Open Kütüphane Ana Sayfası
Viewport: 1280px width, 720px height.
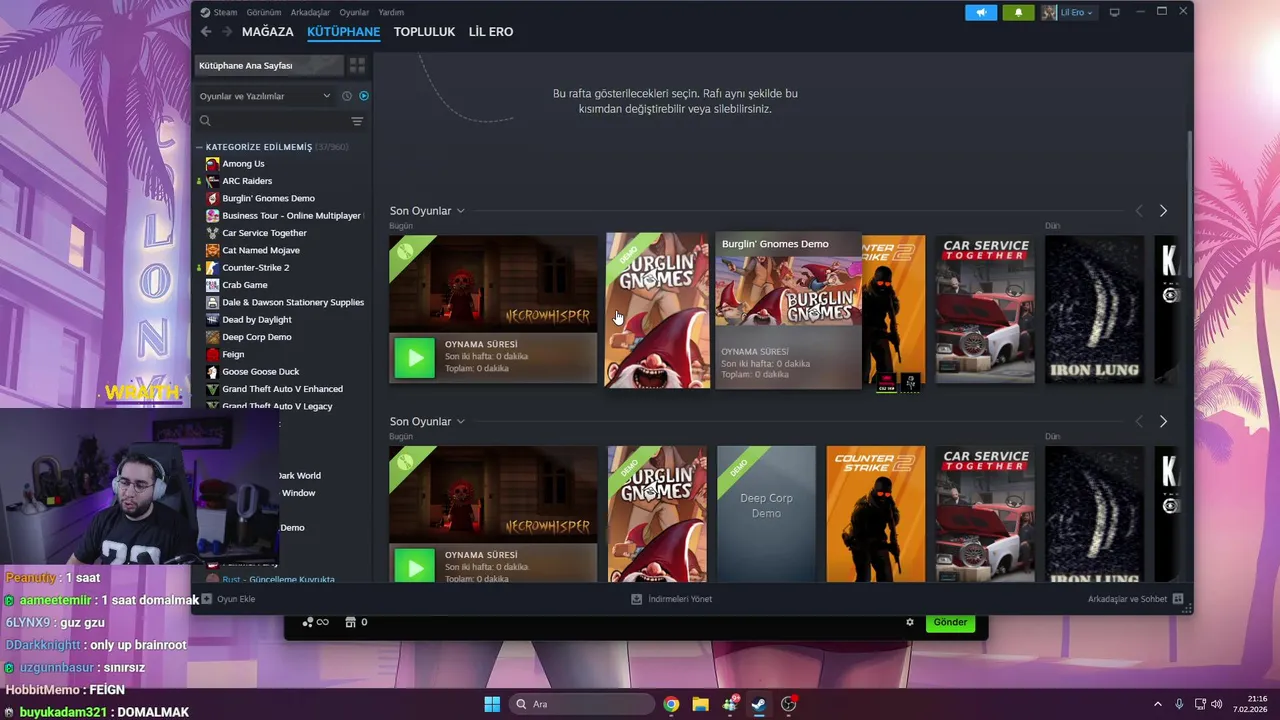tap(267, 66)
